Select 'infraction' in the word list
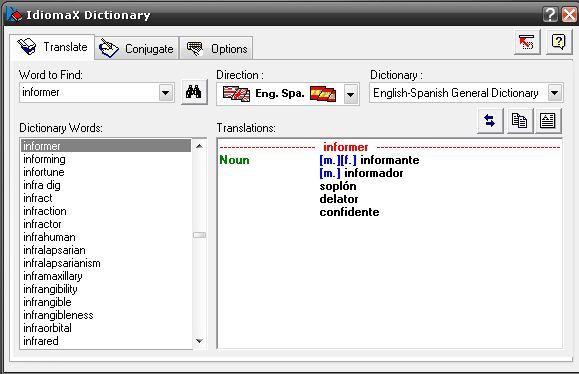Image resolution: width=579 pixels, height=374 pixels. [106, 211]
